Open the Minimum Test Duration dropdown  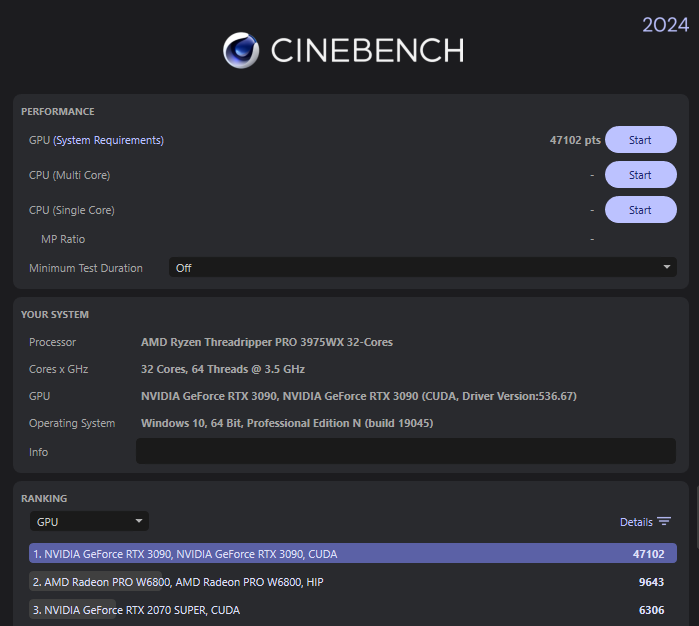(x=423, y=268)
